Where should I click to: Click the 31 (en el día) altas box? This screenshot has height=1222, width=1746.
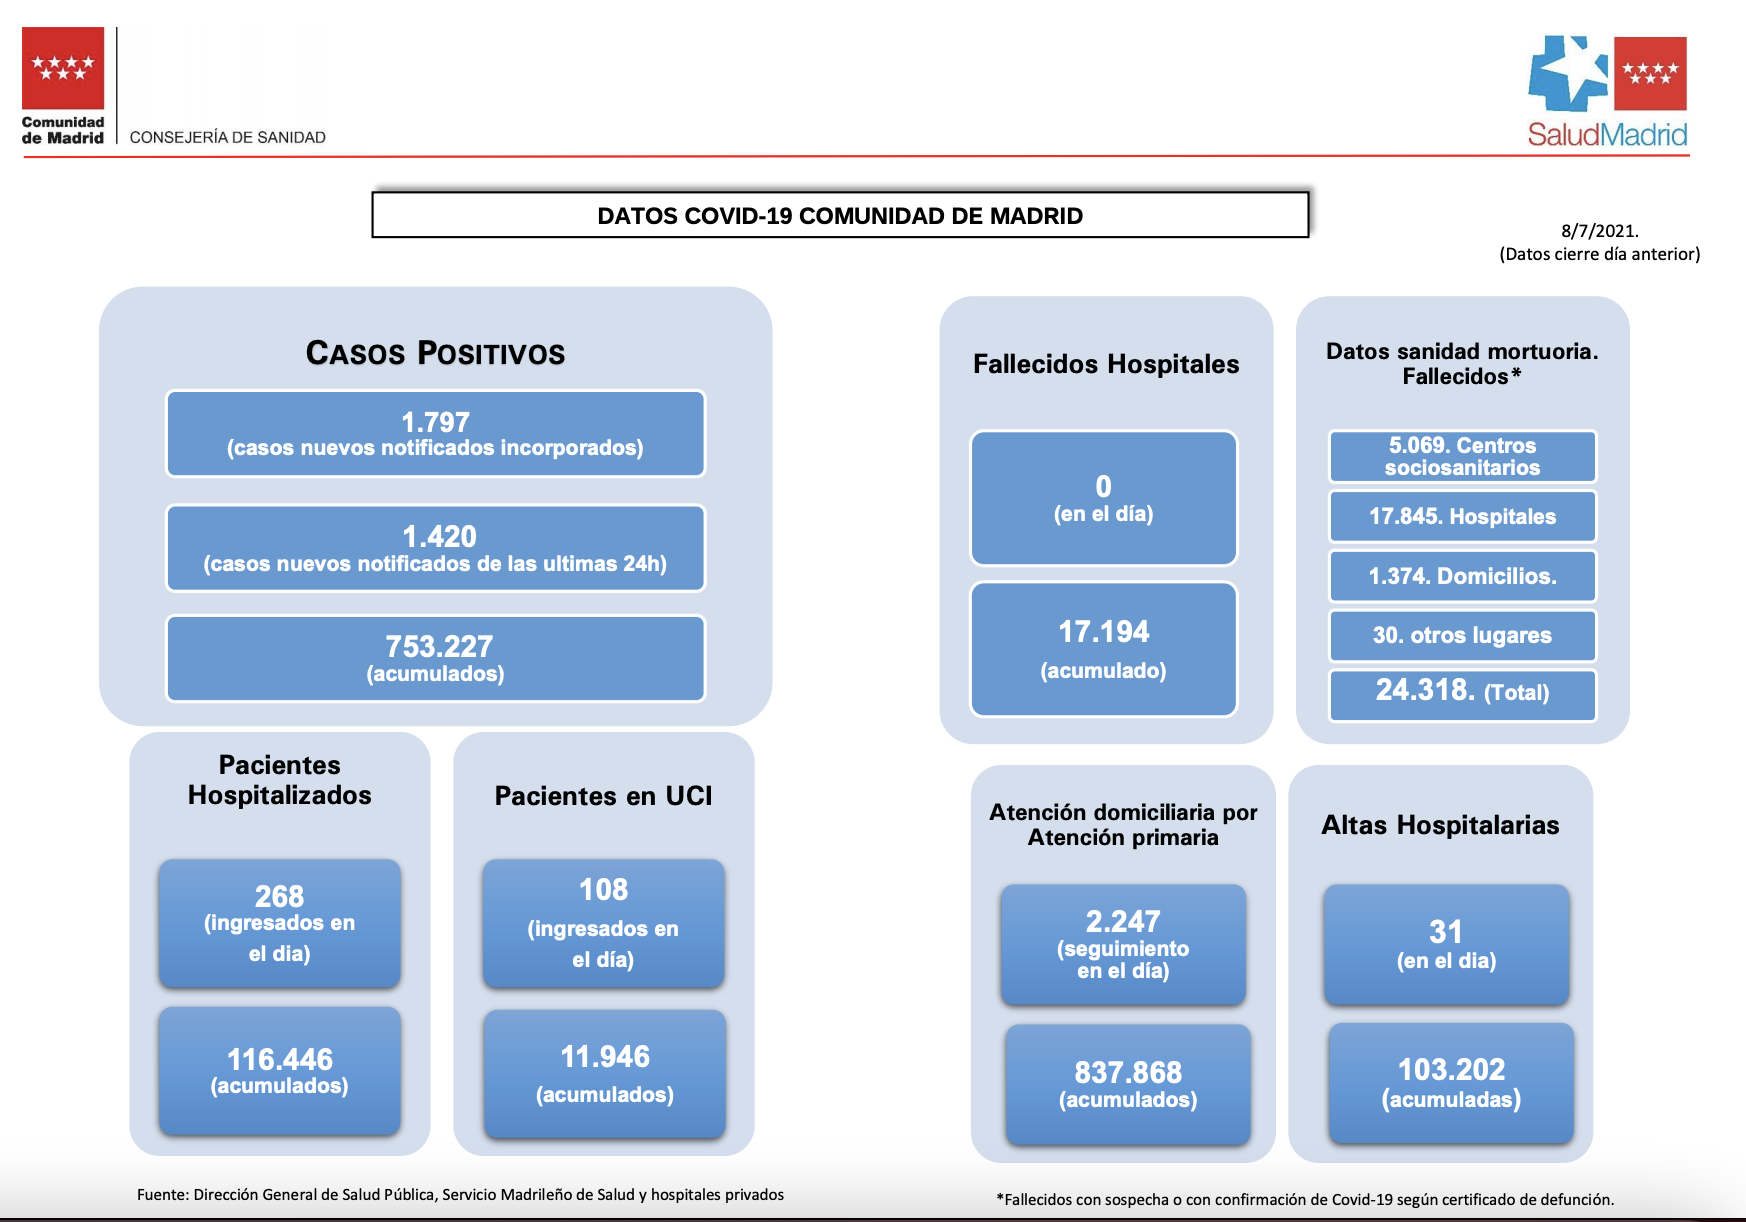[x=1446, y=944]
